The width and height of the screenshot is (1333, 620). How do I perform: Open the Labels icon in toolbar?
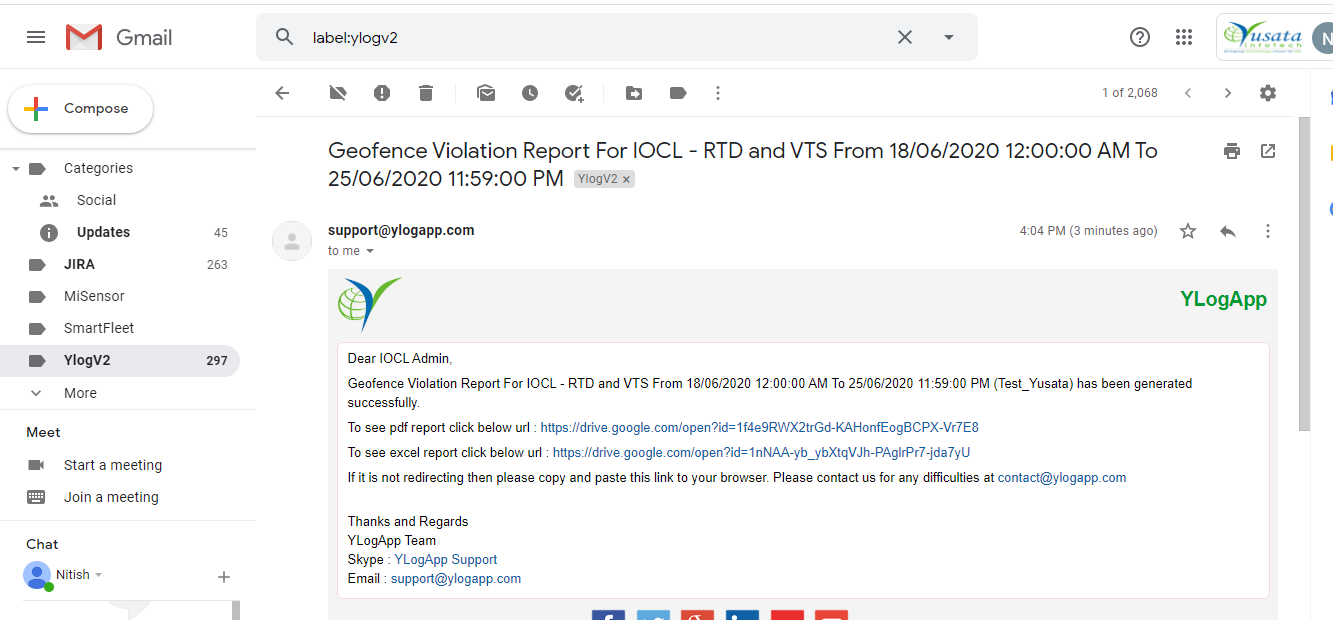pyautogui.click(x=678, y=93)
